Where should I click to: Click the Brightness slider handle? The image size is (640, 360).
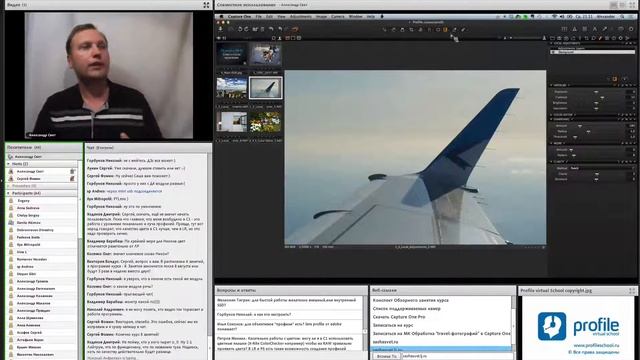[596, 103]
